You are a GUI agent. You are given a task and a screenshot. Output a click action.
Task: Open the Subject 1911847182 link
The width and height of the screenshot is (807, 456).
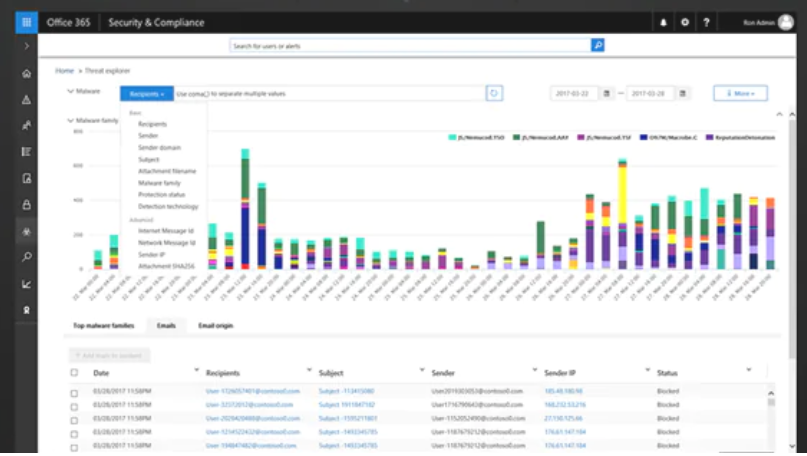[347, 405]
